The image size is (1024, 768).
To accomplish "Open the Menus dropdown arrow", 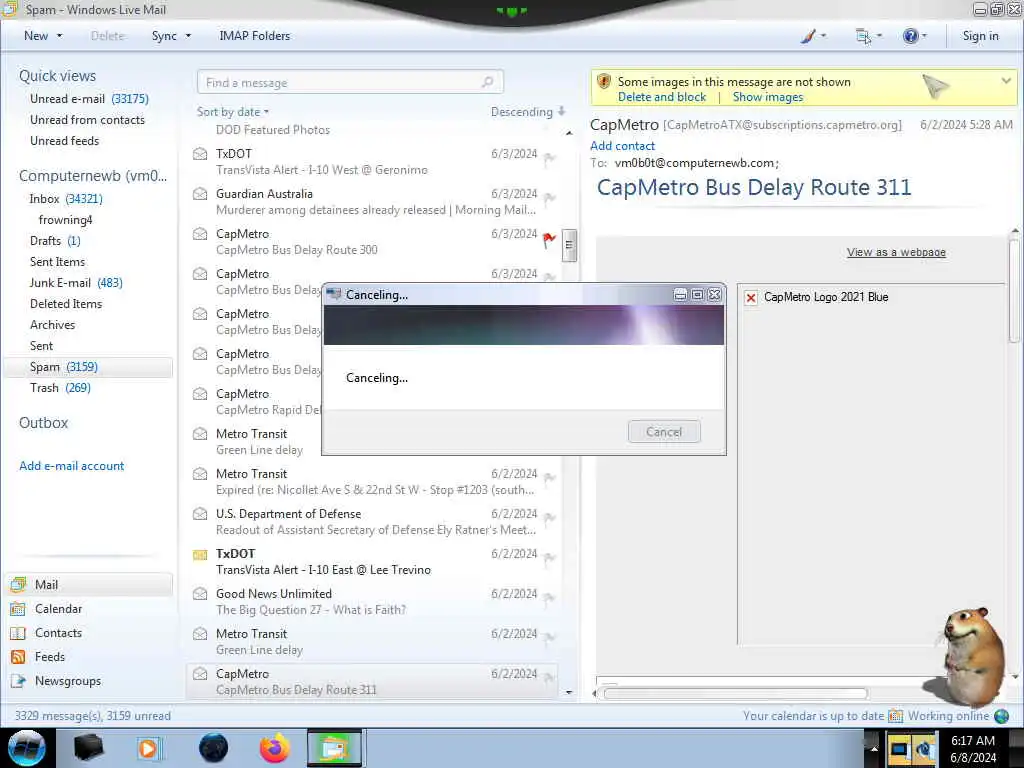I will click(x=879, y=36).
